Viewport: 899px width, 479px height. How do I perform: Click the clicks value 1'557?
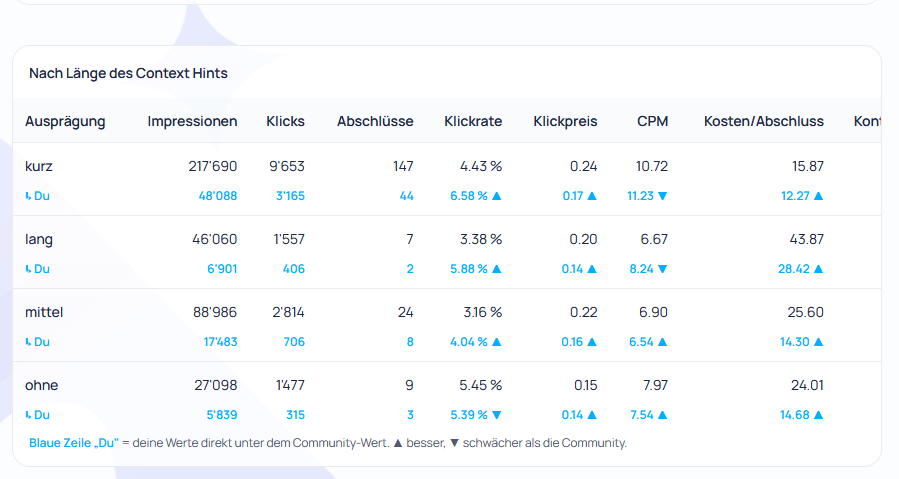pyautogui.click(x=289, y=239)
